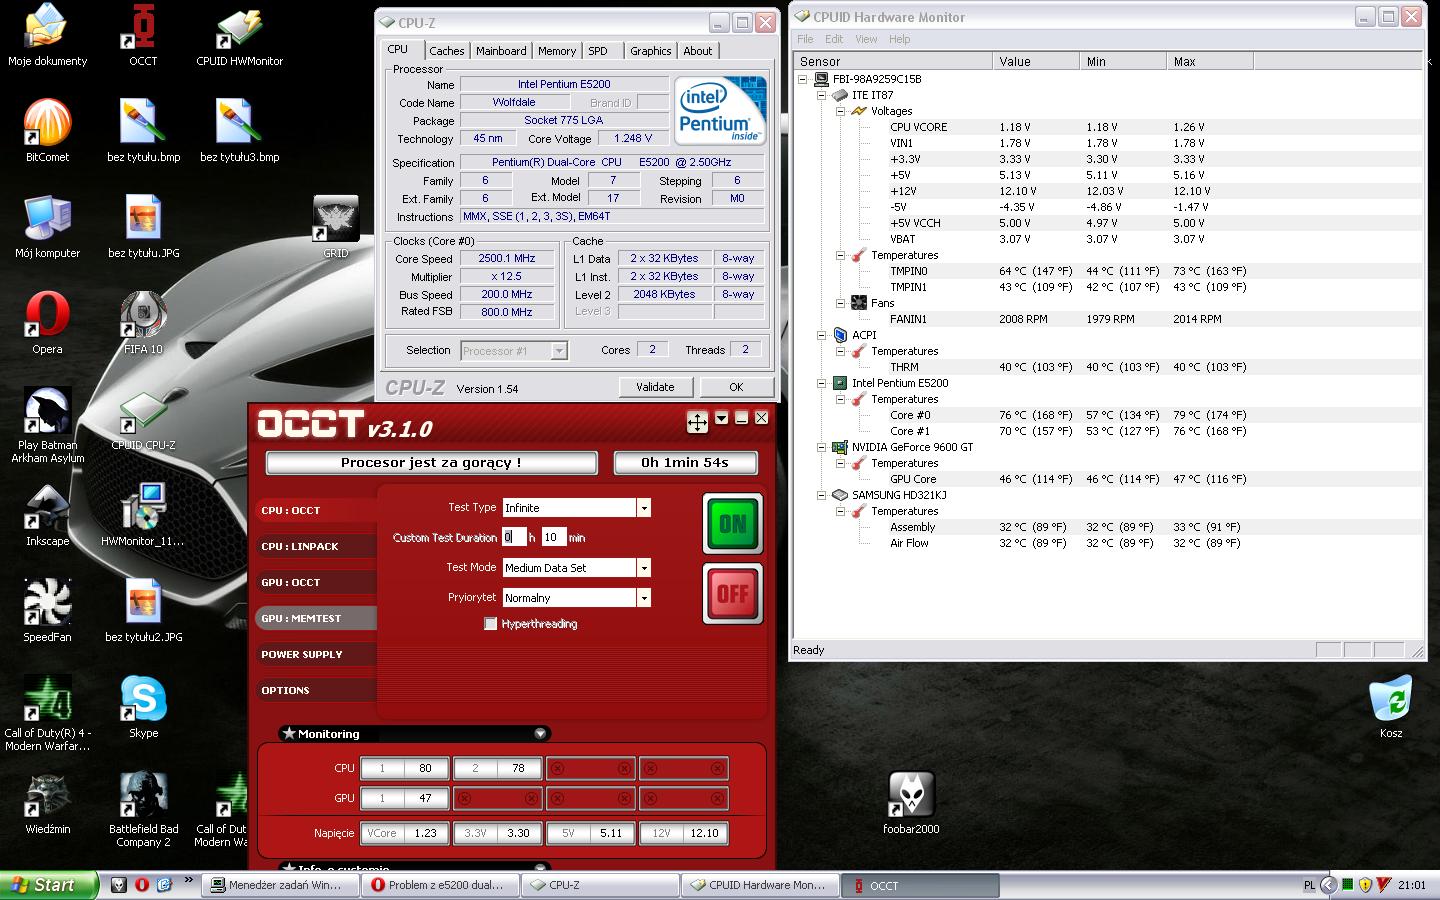Open the CPUID CPU-Z desktop shortcut
Image resolution: width=1440 pixels, height=900 pixels.
point(143,420)
